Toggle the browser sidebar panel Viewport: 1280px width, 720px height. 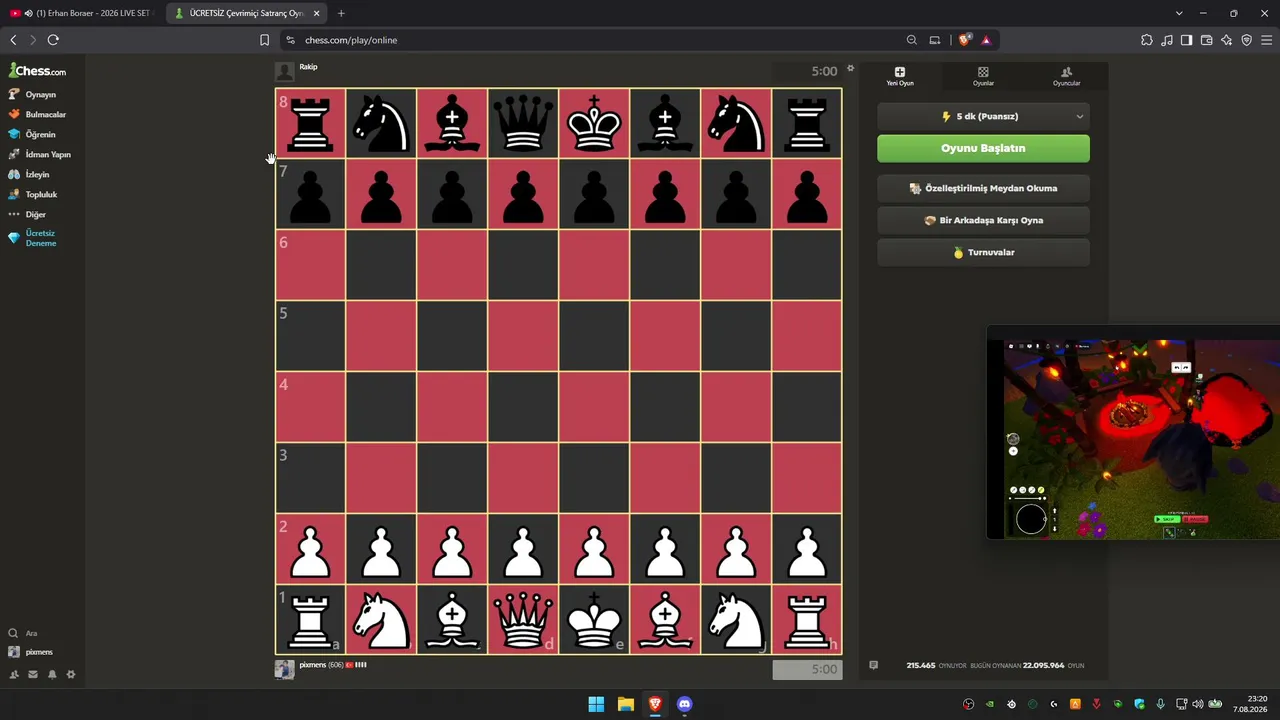(1187, 40)
